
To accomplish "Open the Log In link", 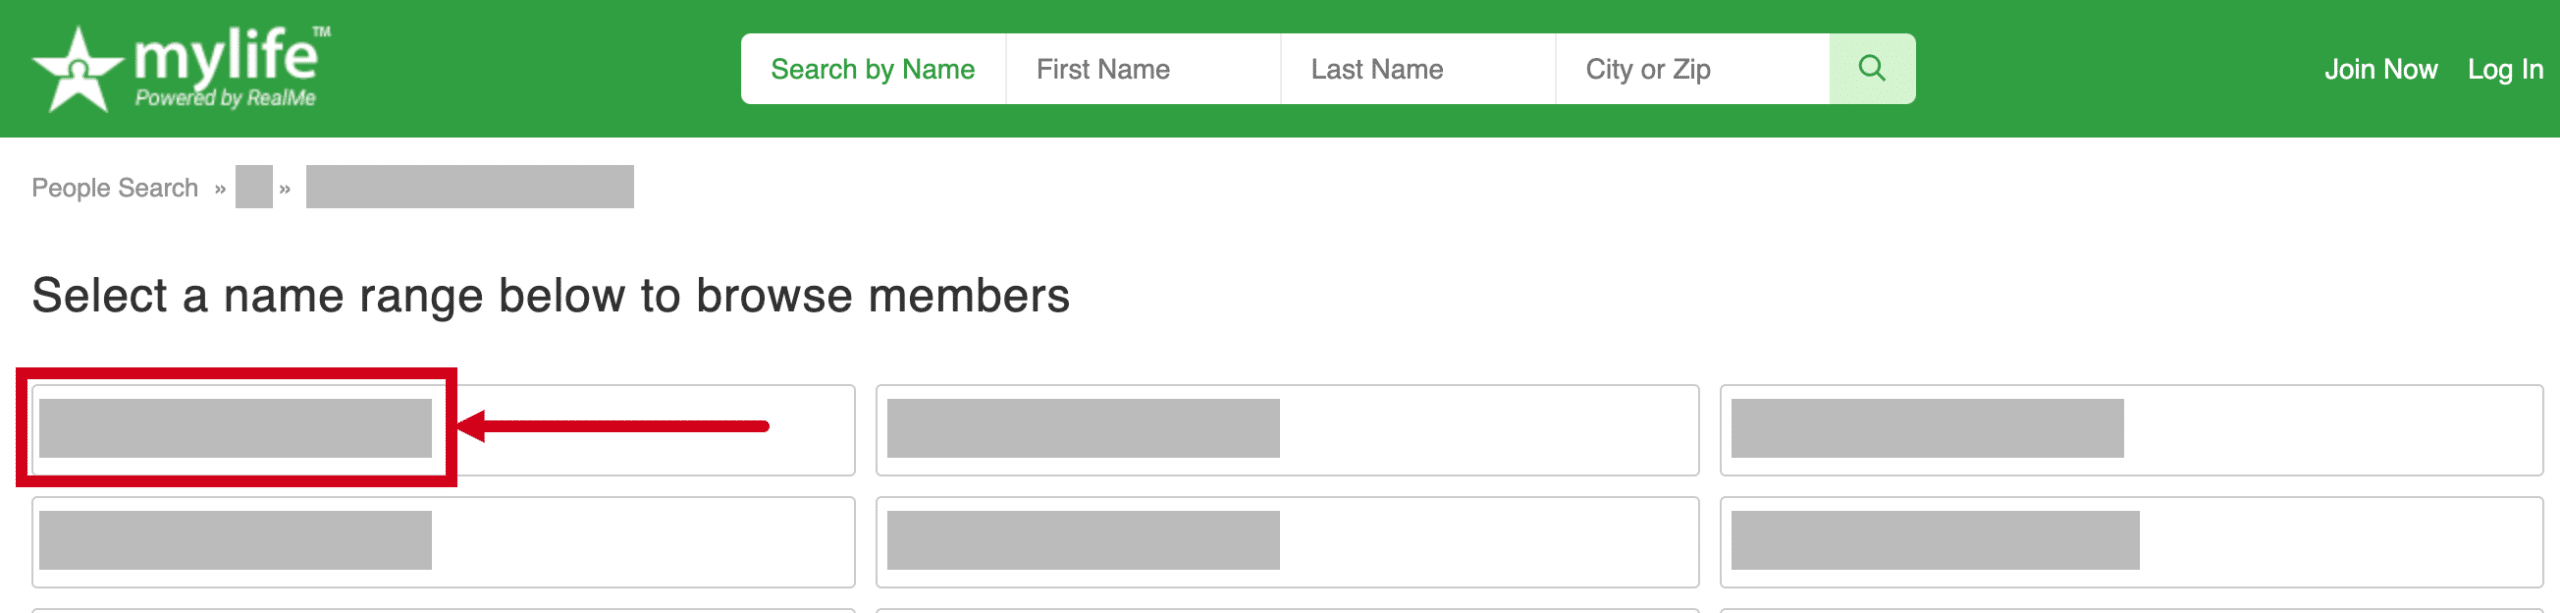I will (x=2505, y=69).
